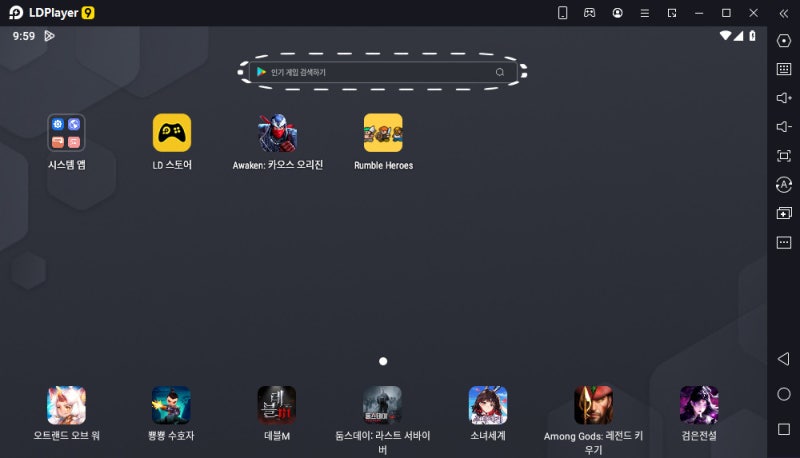Click the Wi-Fi status indicator
Viewport: 800px width, 458px height.
(x=725, y=35)
